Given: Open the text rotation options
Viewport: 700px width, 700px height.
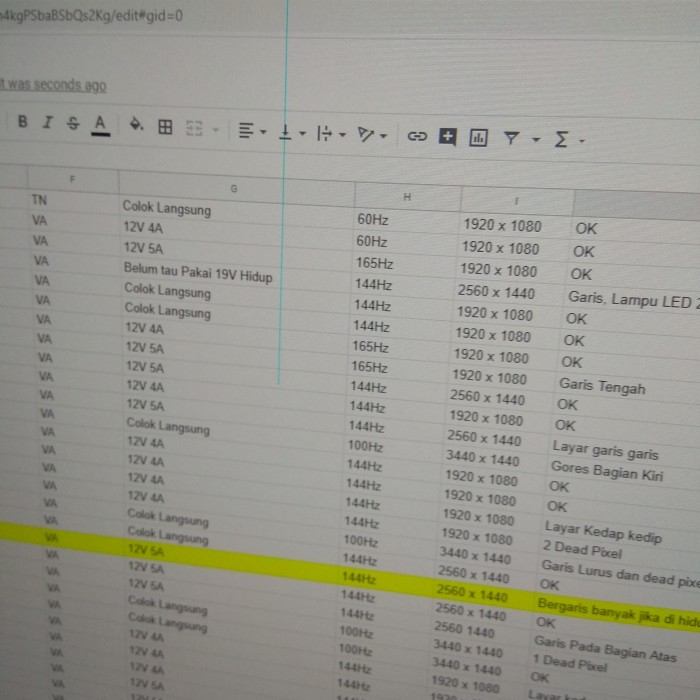Looking at the screenshot, I should coord(371,135).
